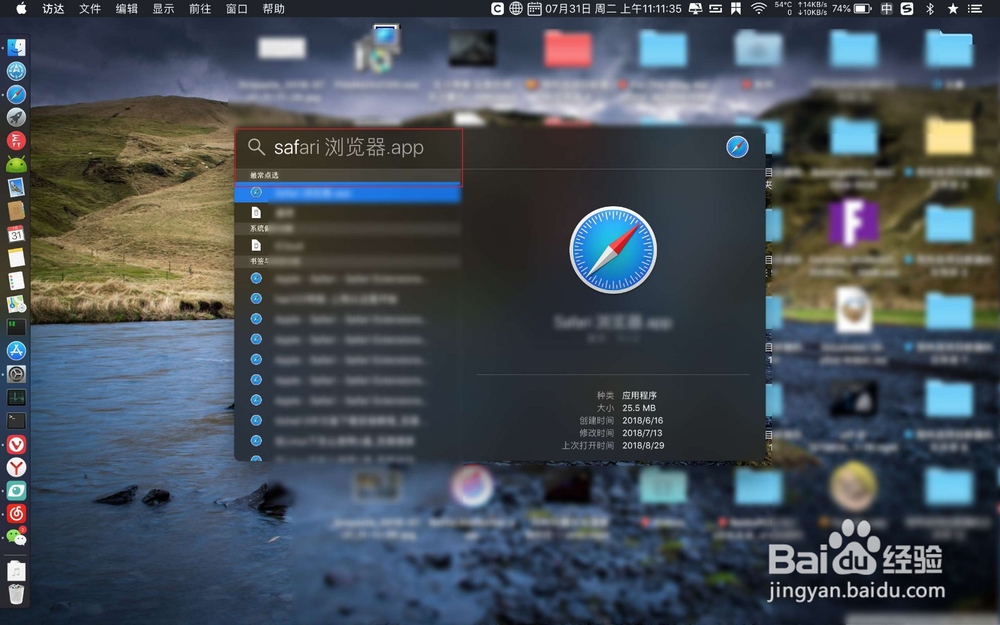This screenshot has width=1000, height=625.
Task: Open Calendar in the Dock
Action: [16, 234]
